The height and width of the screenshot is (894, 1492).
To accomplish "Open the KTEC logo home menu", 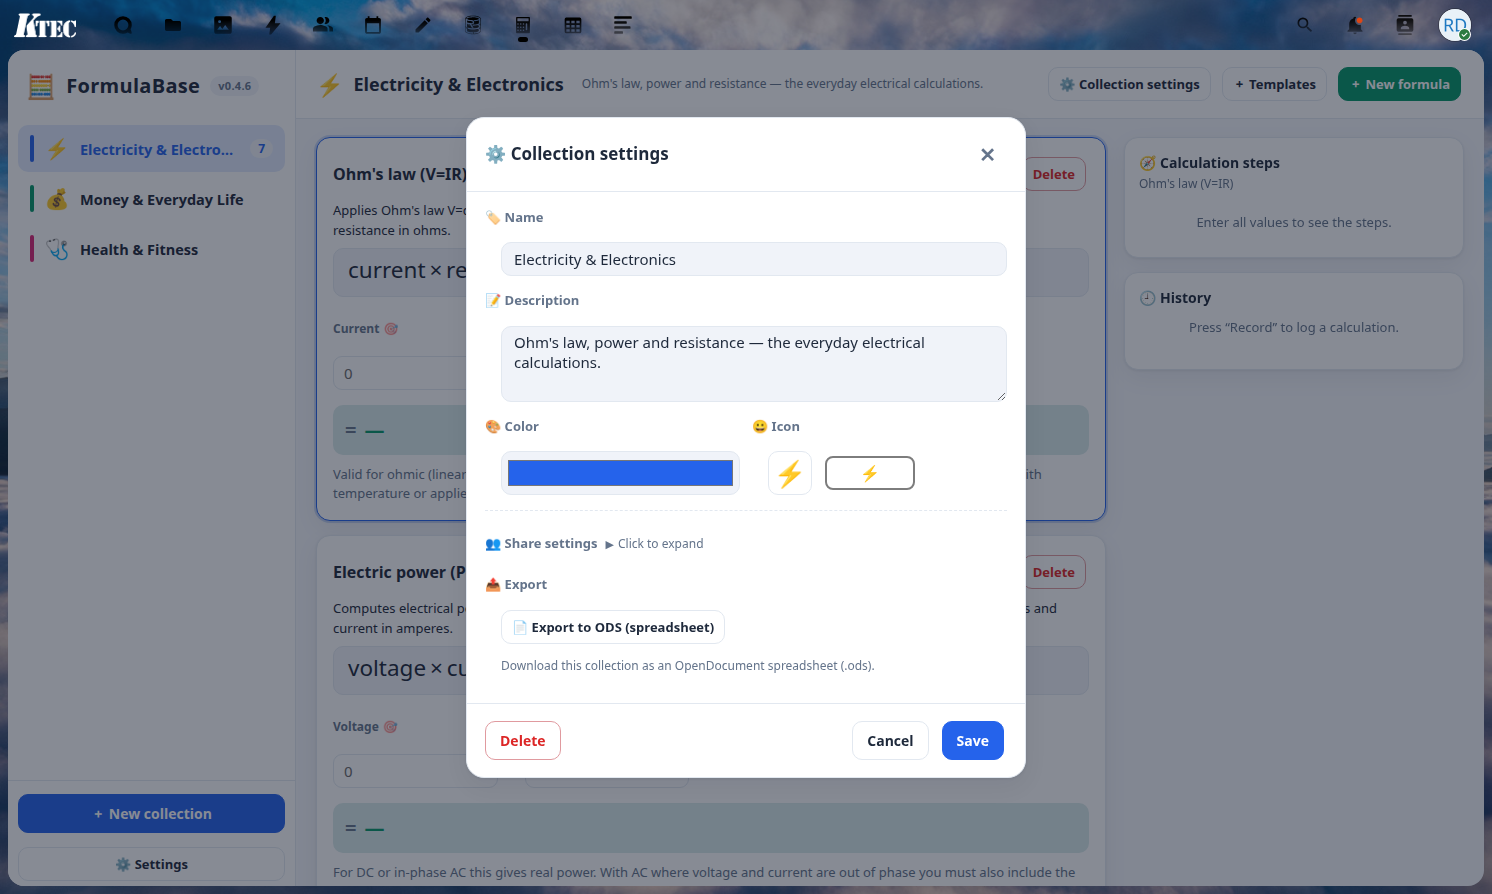I will coord(45,25).
